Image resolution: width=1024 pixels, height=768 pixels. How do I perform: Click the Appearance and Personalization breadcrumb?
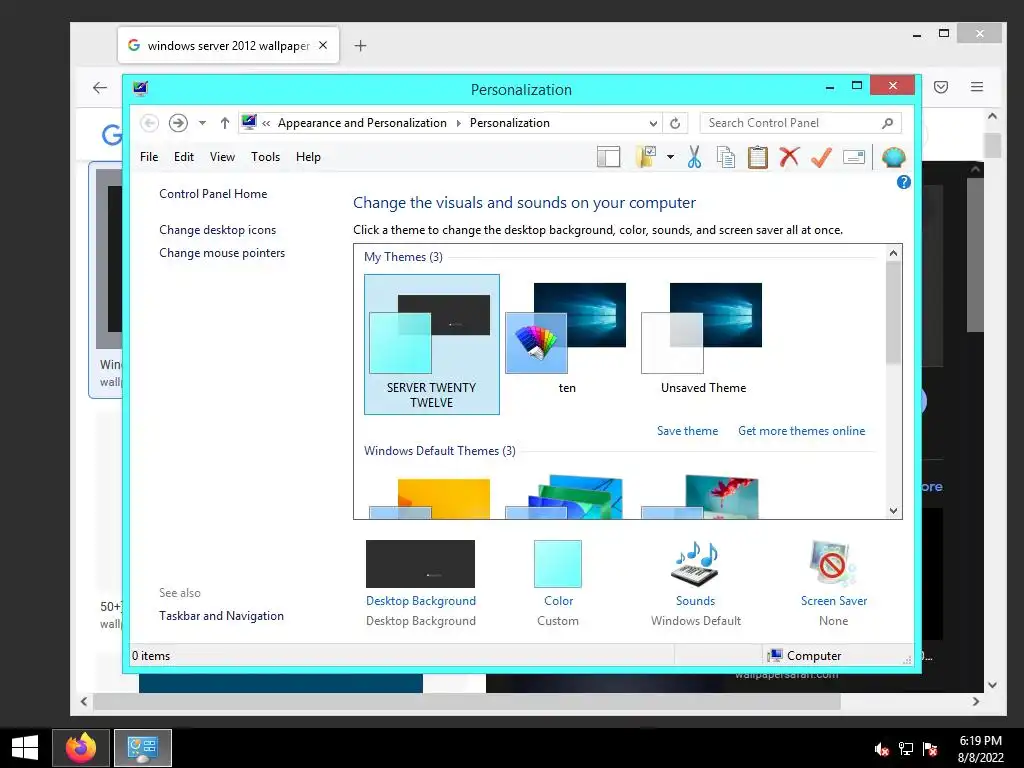click(362, 123)
